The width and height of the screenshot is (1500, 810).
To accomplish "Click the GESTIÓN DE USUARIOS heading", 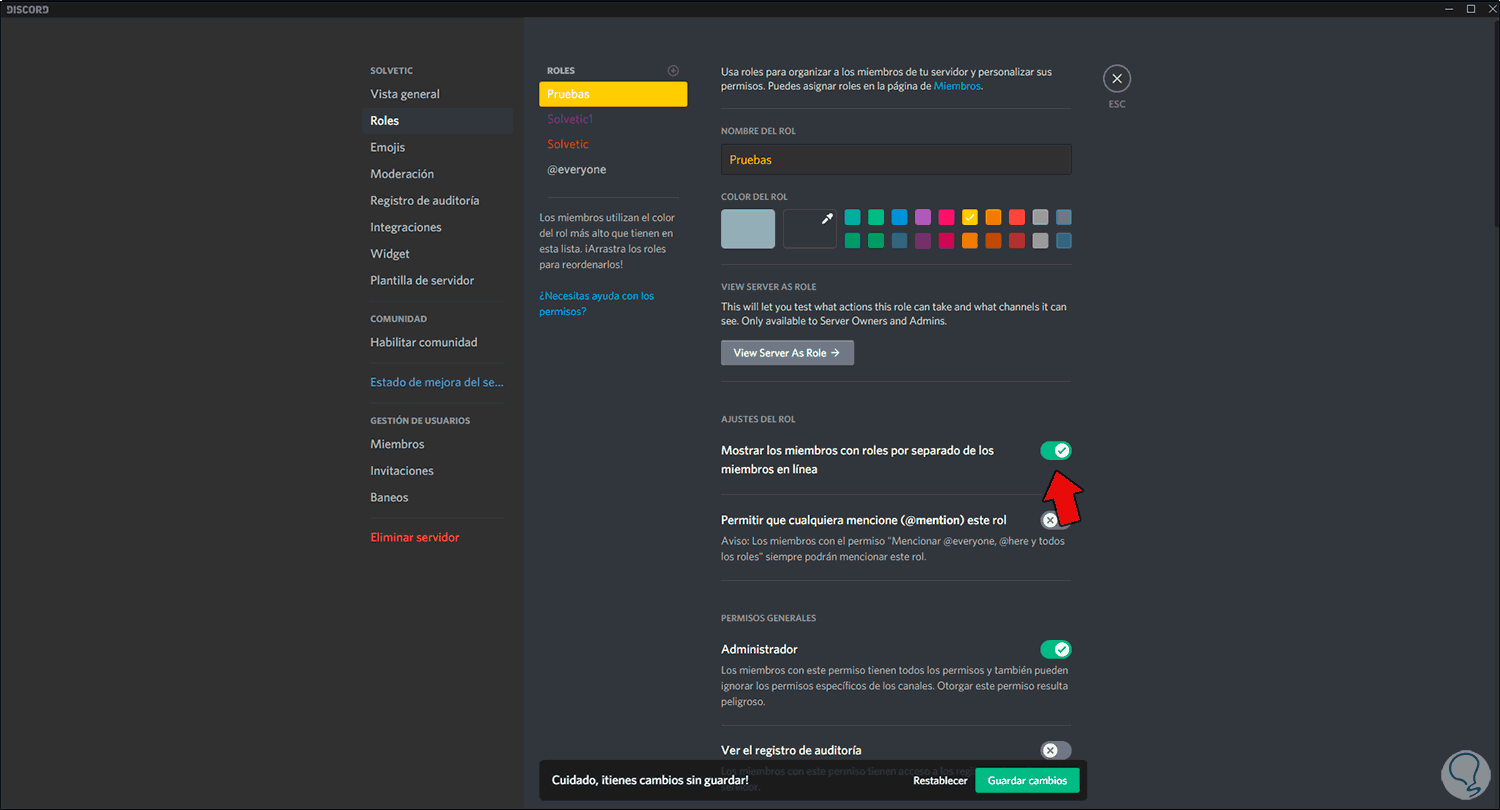I will [x=420, y=421].
